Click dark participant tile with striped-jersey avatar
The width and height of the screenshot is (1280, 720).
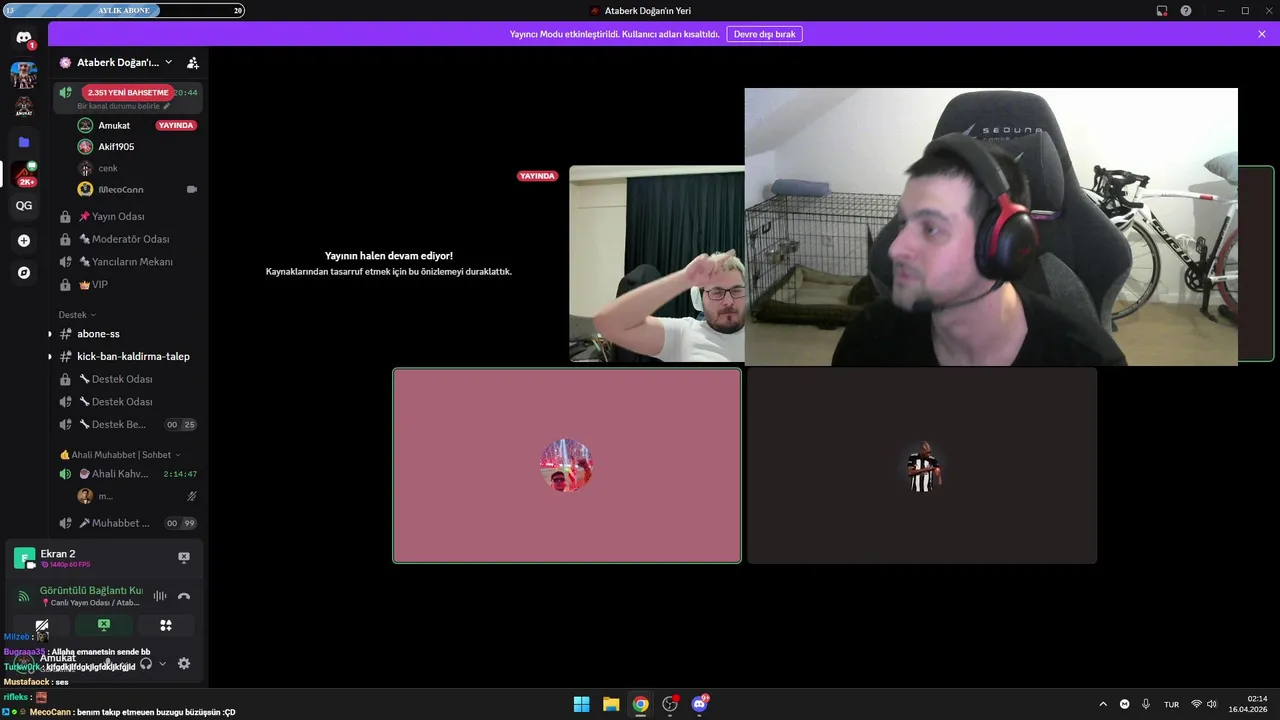pyautogui.click(x=922, y=466)
